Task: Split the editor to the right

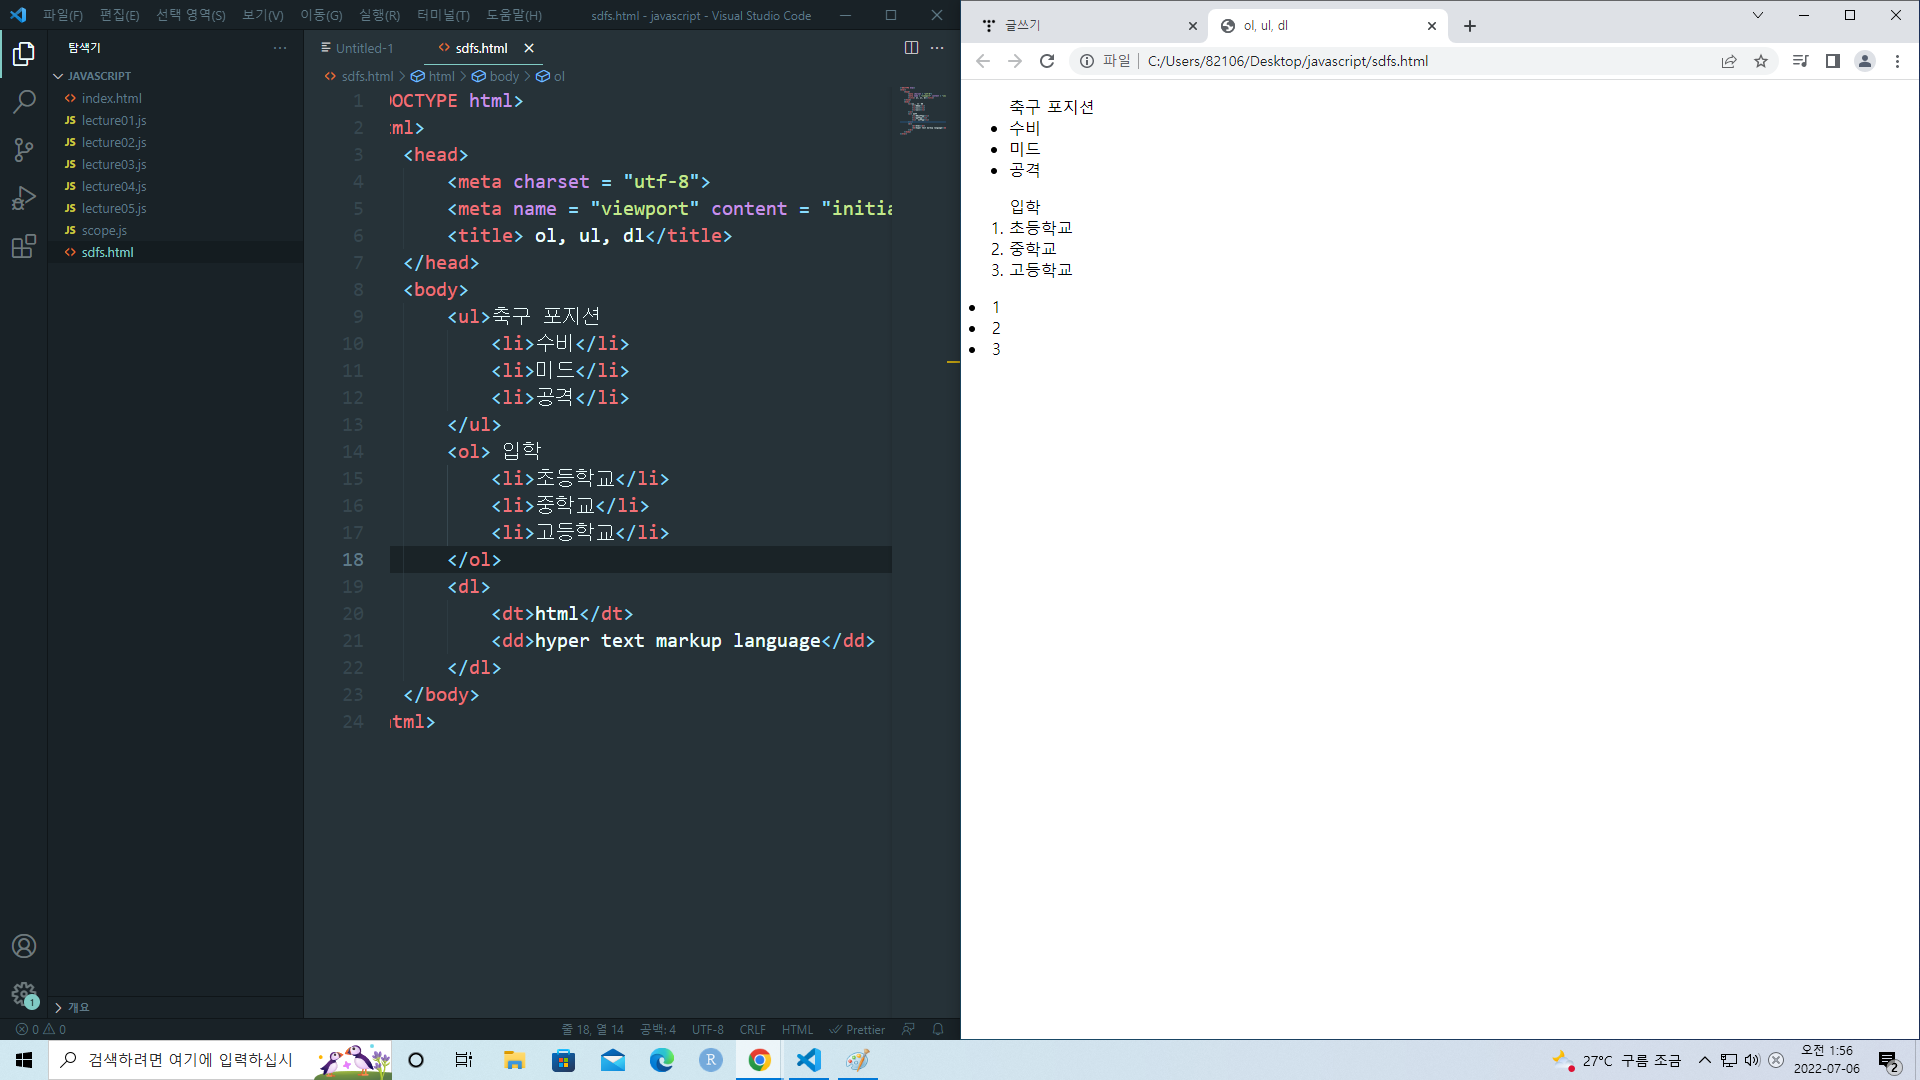Action: (x=911, y=48)
